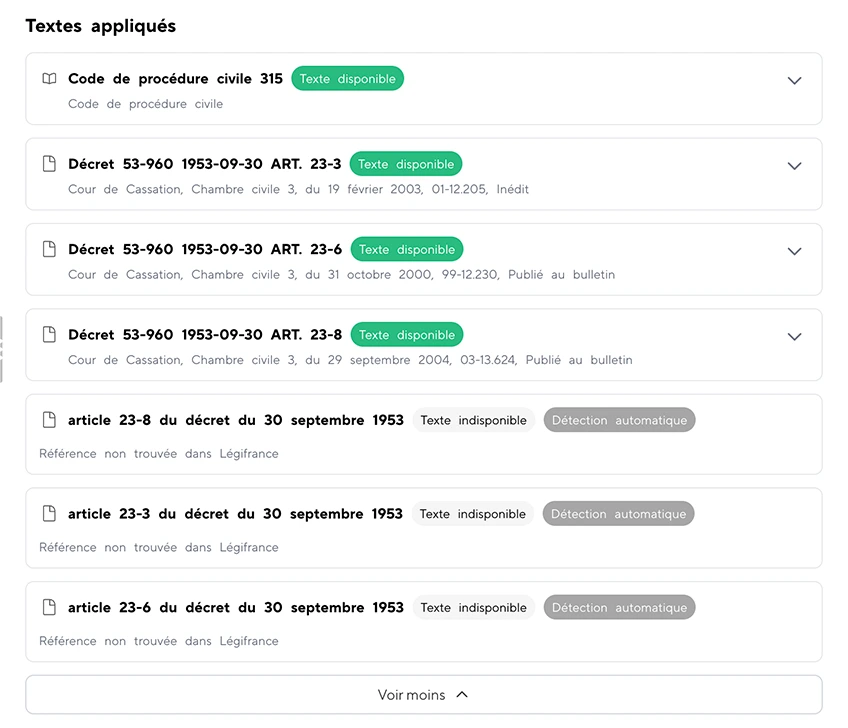The height and width of the screenshot is (728, 848).
Task: Click document icon beside article 23-6 du décret
Action: coord(49,608)
